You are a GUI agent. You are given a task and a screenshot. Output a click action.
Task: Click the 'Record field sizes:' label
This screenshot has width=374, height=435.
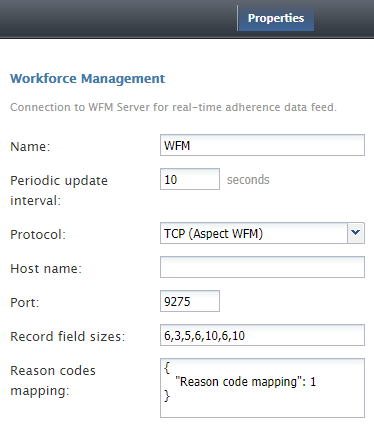pyautogui.click(x=68, y=336)
